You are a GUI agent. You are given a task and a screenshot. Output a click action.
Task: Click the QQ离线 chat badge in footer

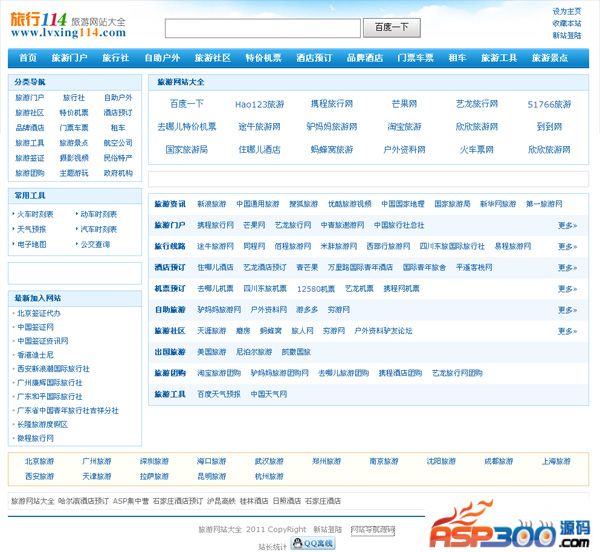click(x=313, y=543)
